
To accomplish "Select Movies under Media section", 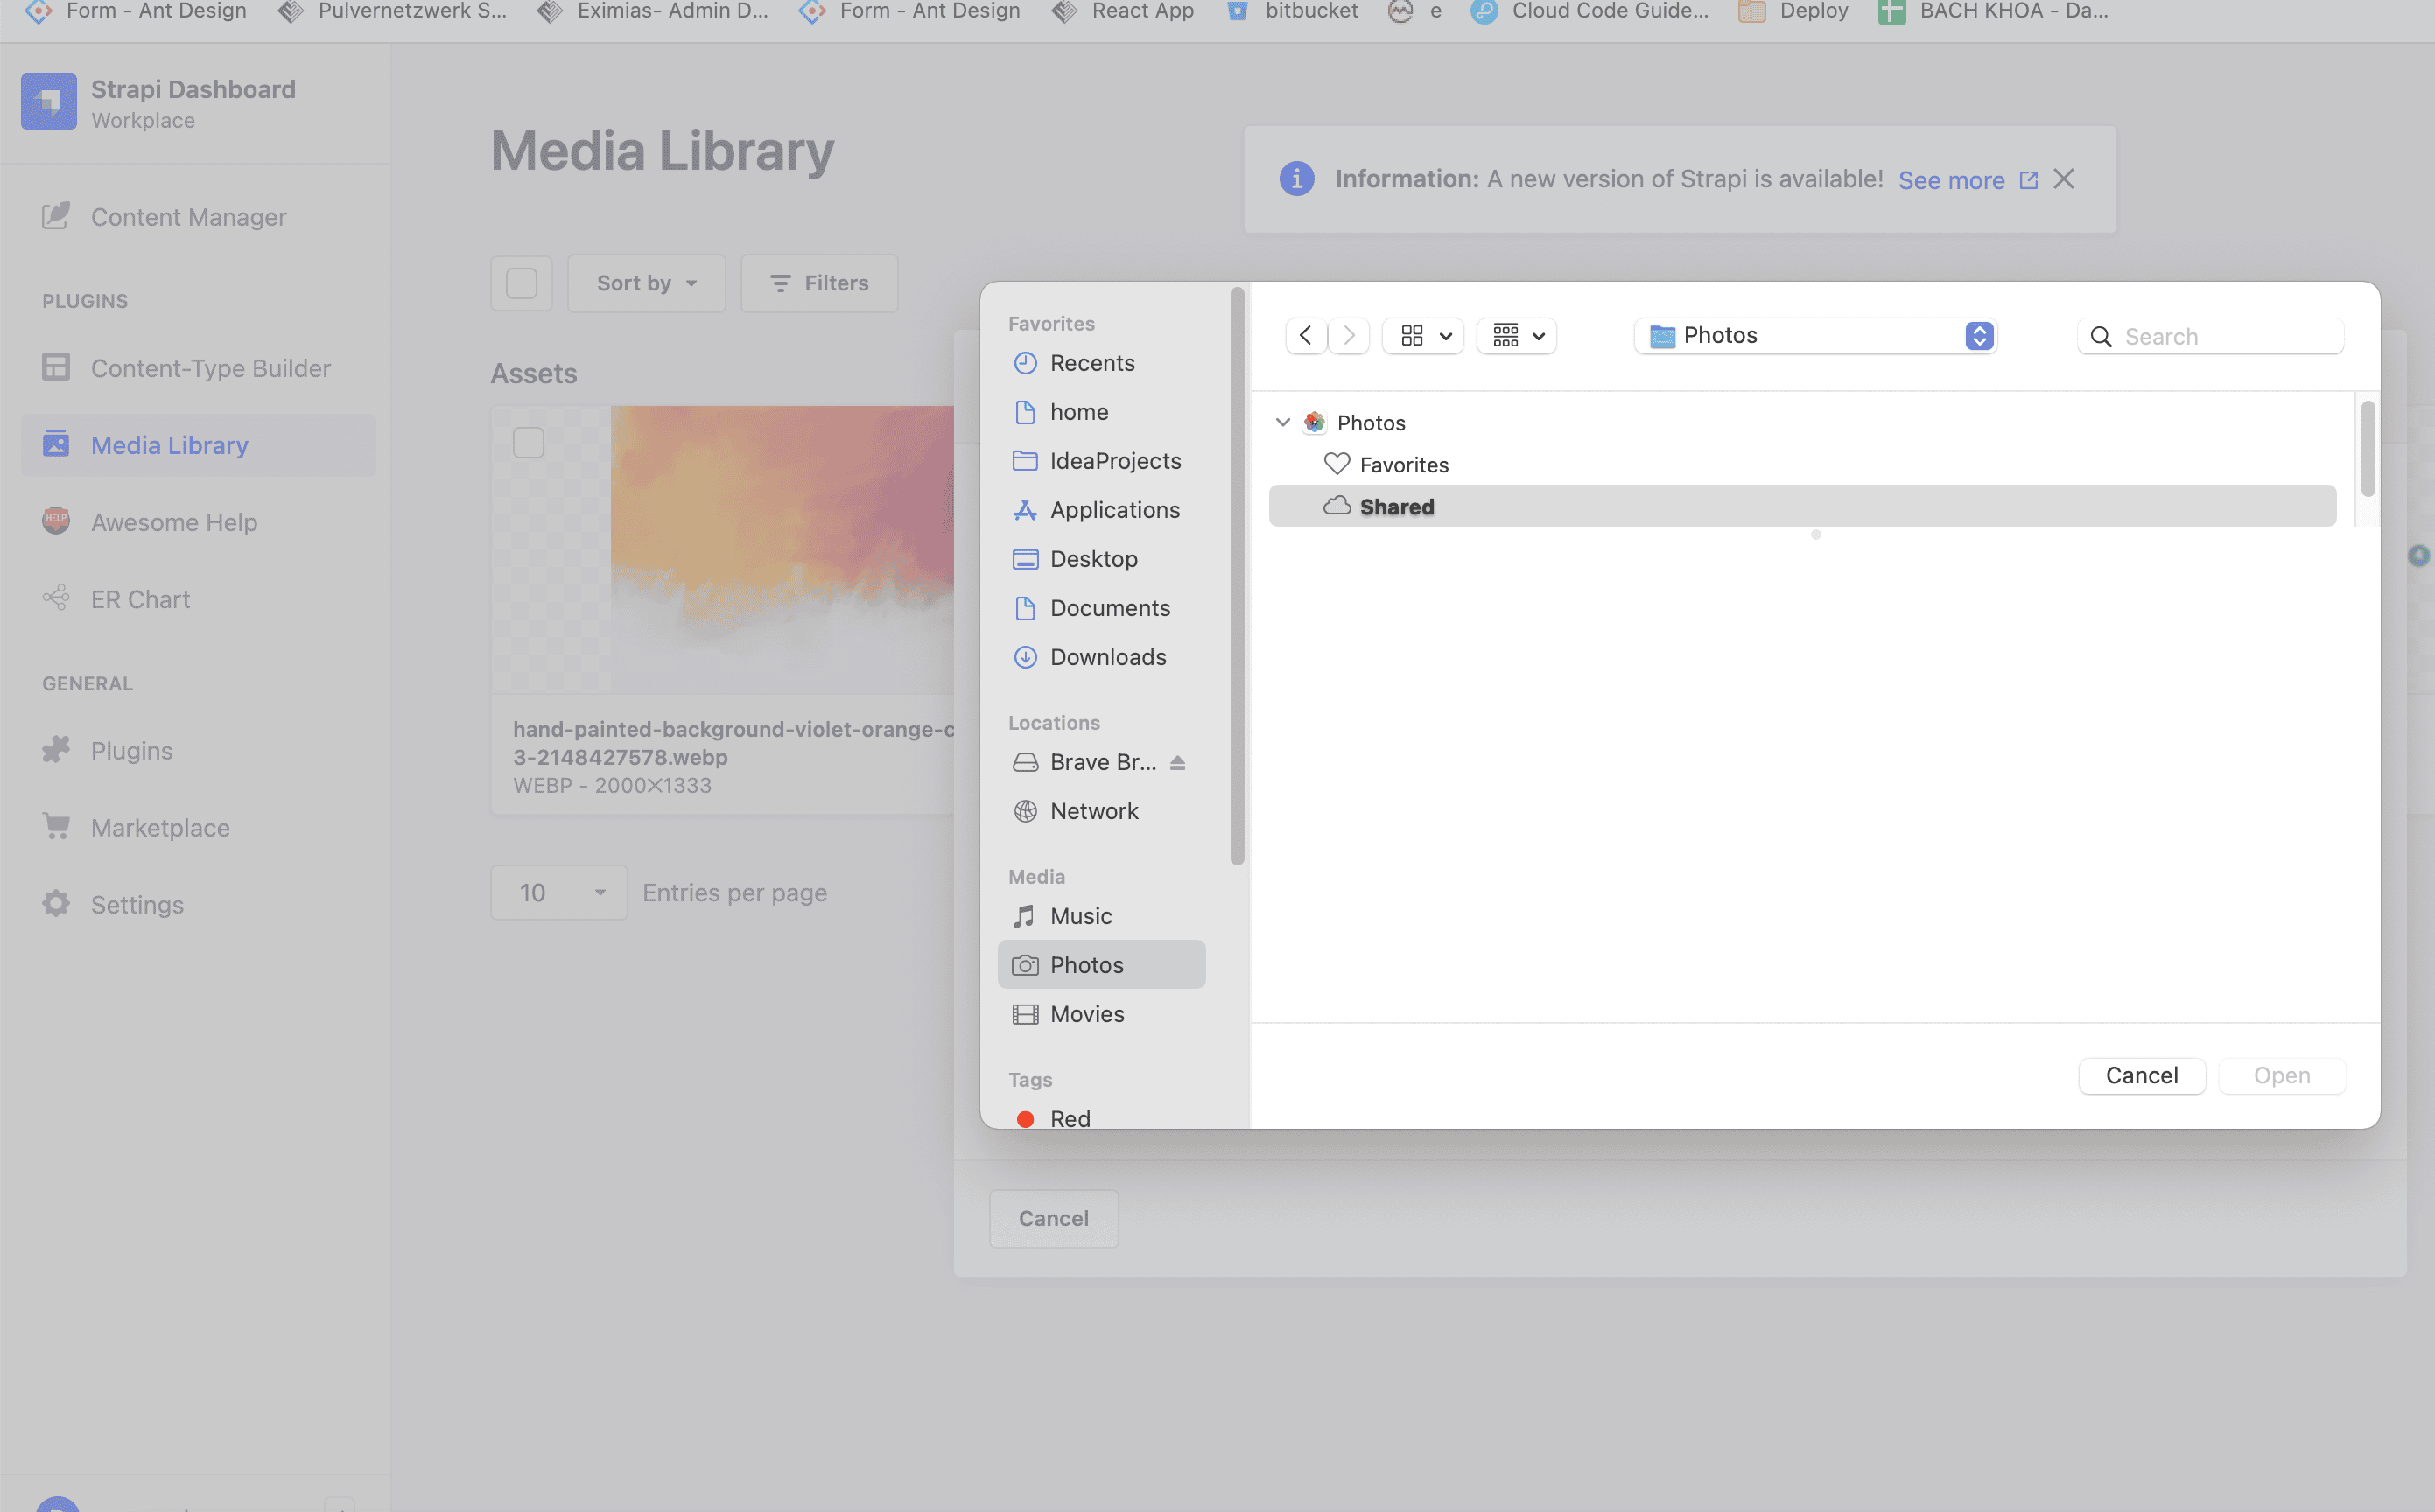I will [x=1086, y=1014].
